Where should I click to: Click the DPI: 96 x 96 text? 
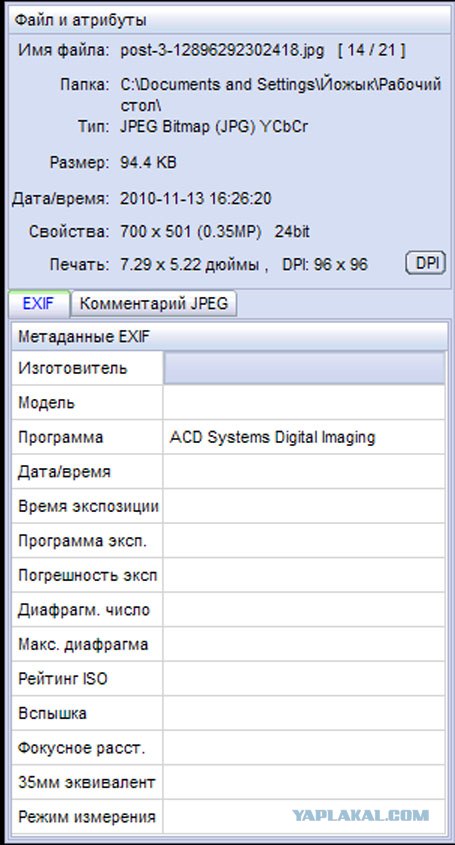[325, 265]
